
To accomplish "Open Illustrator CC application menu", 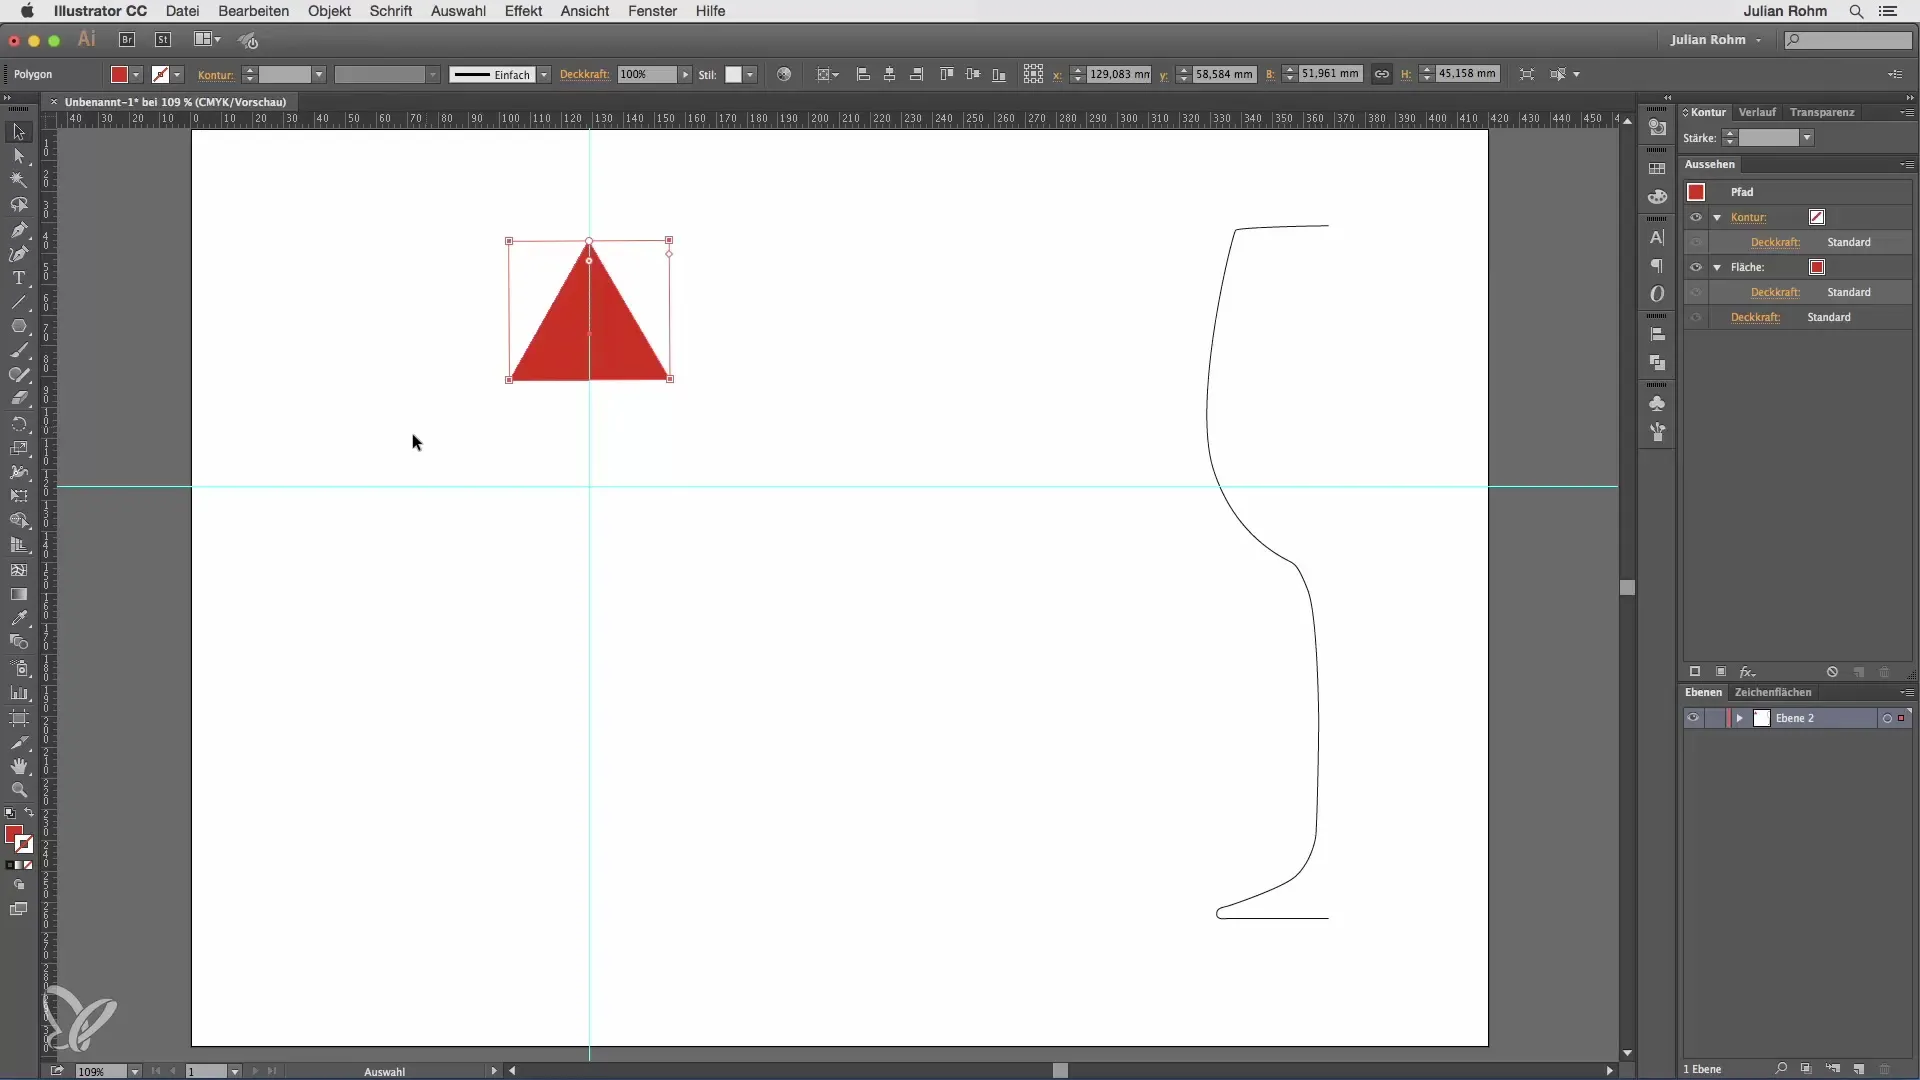I will click(100, 11).
